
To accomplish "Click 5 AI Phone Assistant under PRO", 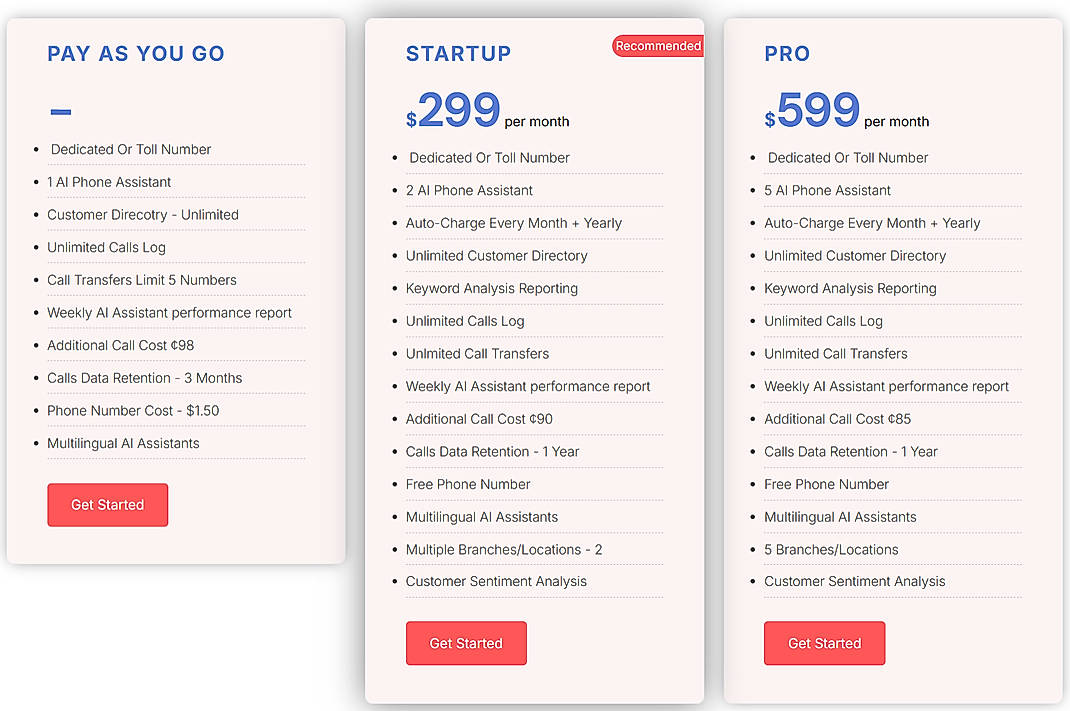I will click(827, 190).
